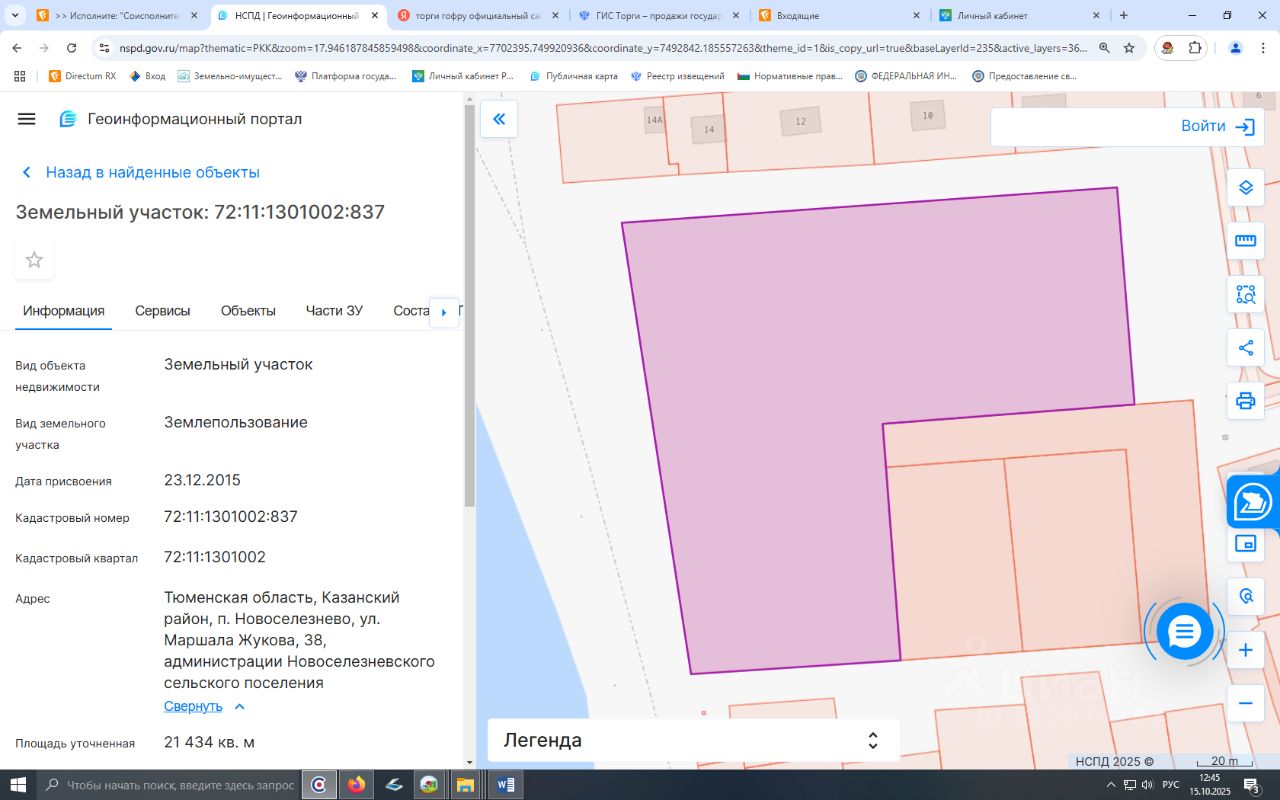The height and width of the screenshot is (800, 1280).
Task: Expand the Легенда legend panel
Action: point(693,741)
